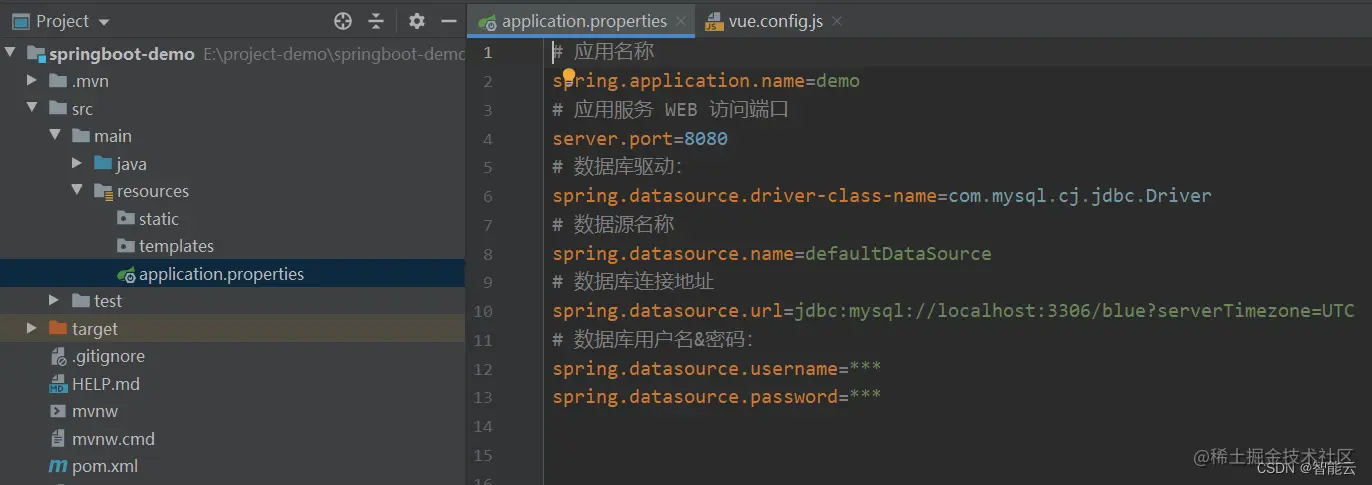The height and width of the screenshot is (485, 1372).
Task: Expand the .mvn folder arrow
Action: pos(33,81)
